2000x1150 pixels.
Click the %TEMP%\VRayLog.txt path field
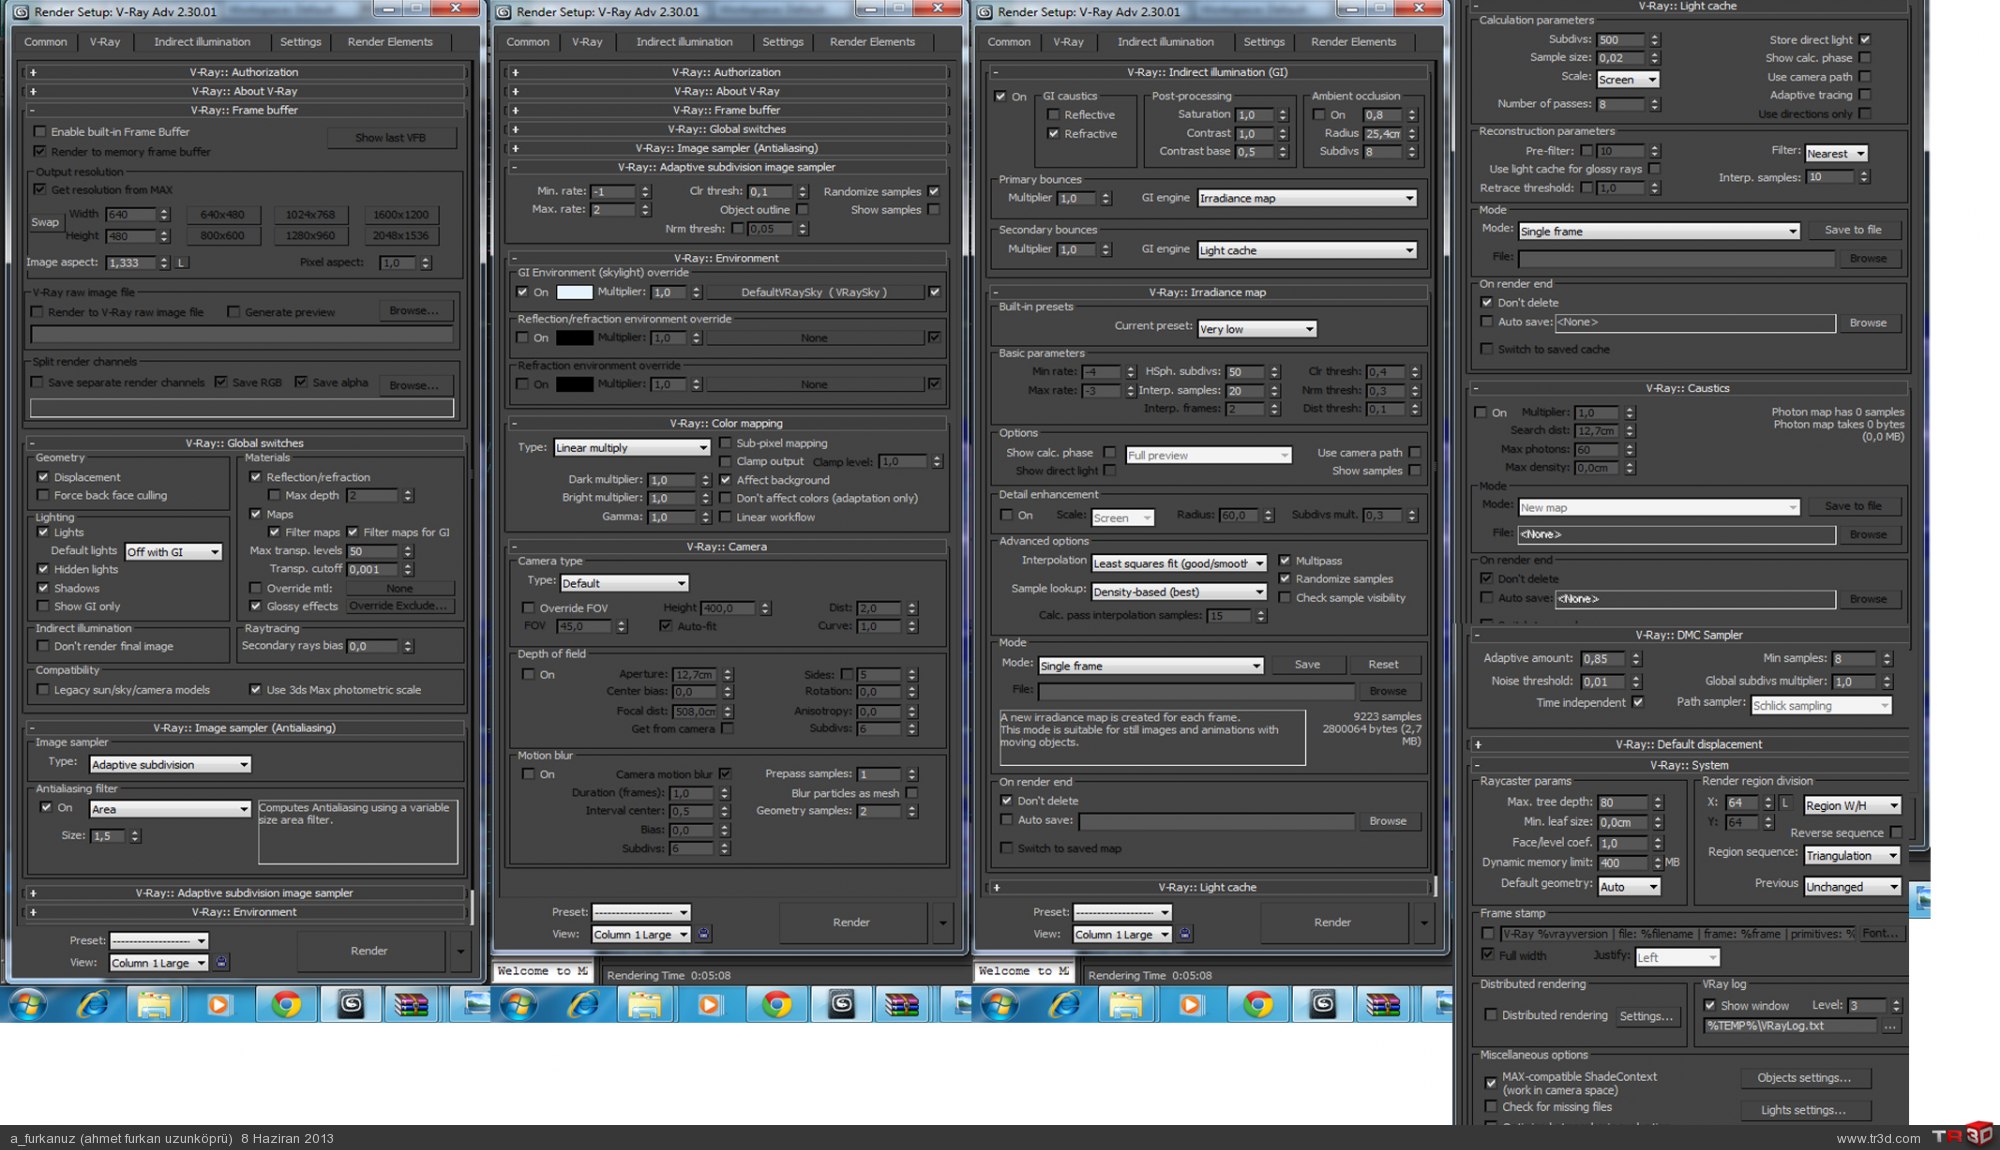[x=1791, y=1026]
